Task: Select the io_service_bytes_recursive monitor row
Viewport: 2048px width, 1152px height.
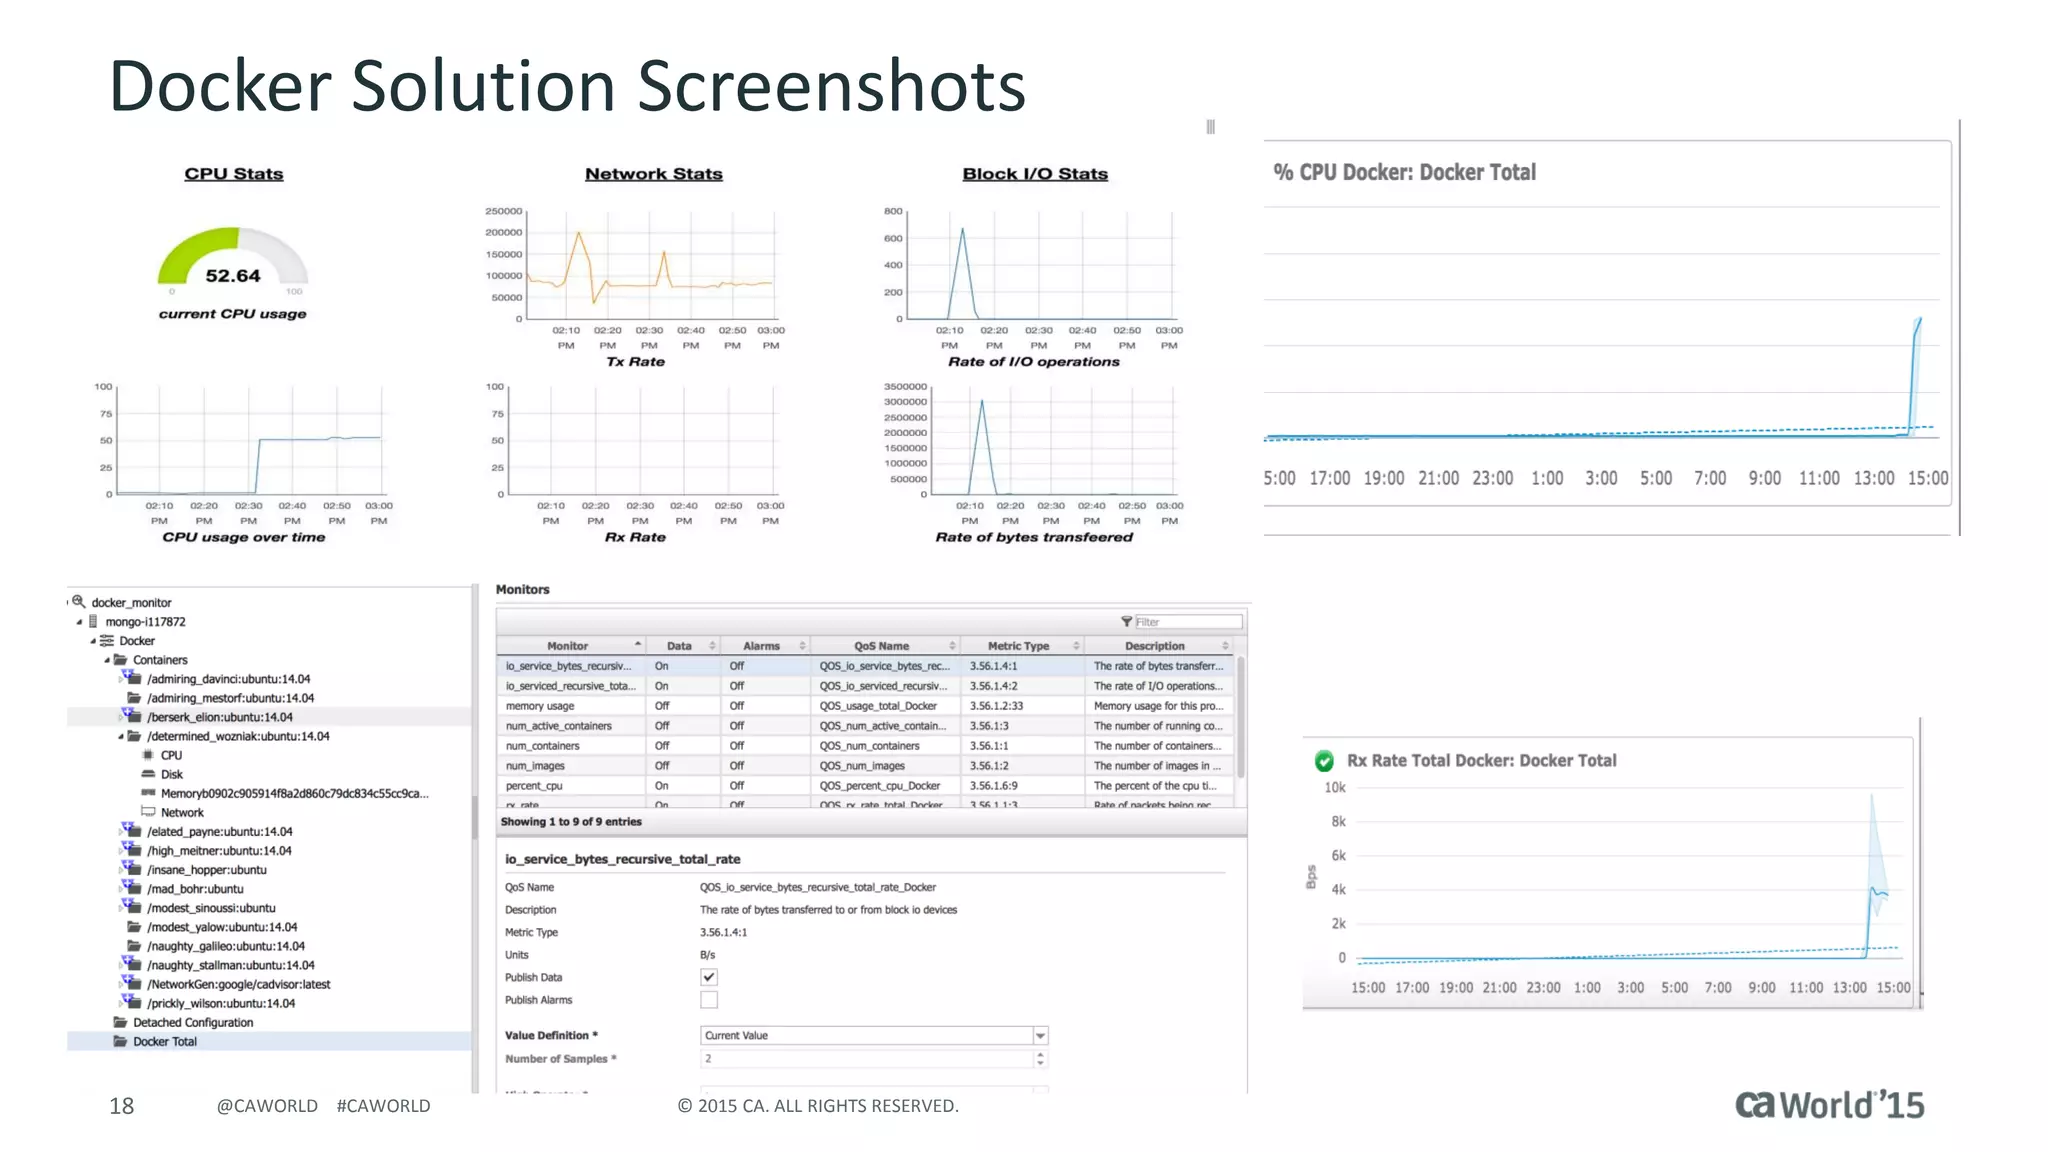Action: pos(866,666)
